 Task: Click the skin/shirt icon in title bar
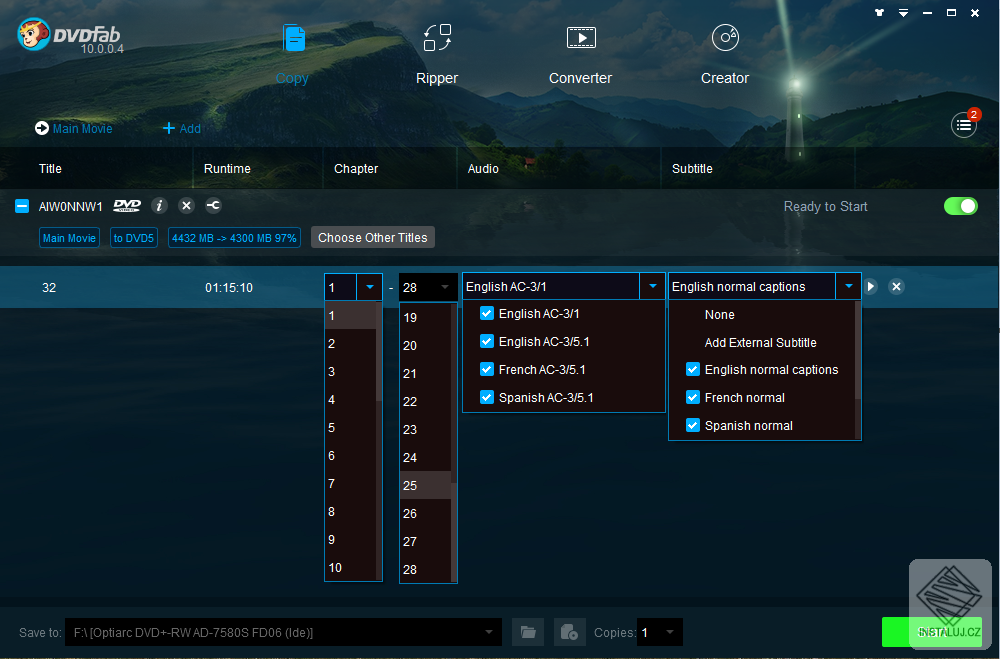(879, 12)
